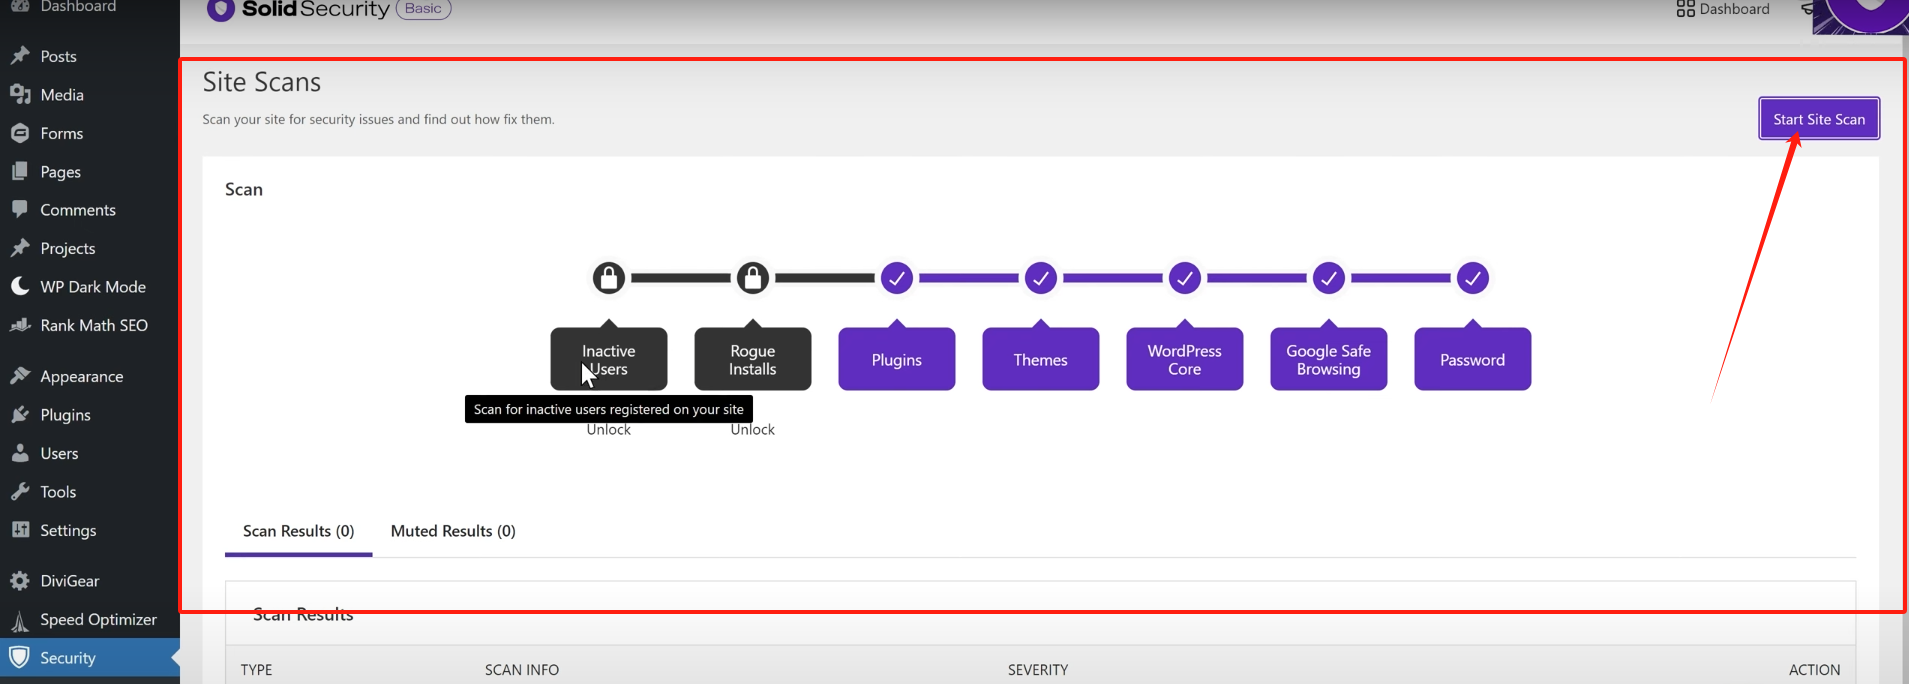Click the ACTION column header
The image size is (1909, 684).
point(1814,670)
